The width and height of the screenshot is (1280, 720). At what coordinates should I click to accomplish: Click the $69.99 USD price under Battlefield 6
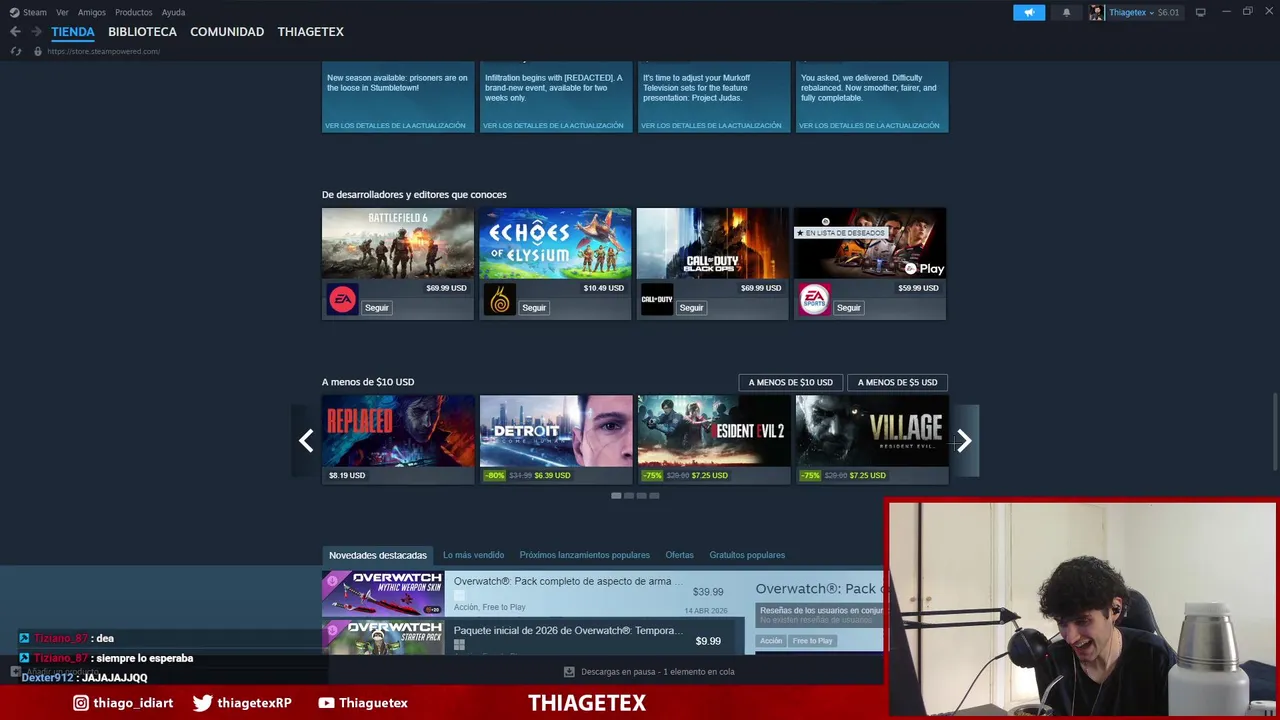pyautogui.click(x=446, y=288)
